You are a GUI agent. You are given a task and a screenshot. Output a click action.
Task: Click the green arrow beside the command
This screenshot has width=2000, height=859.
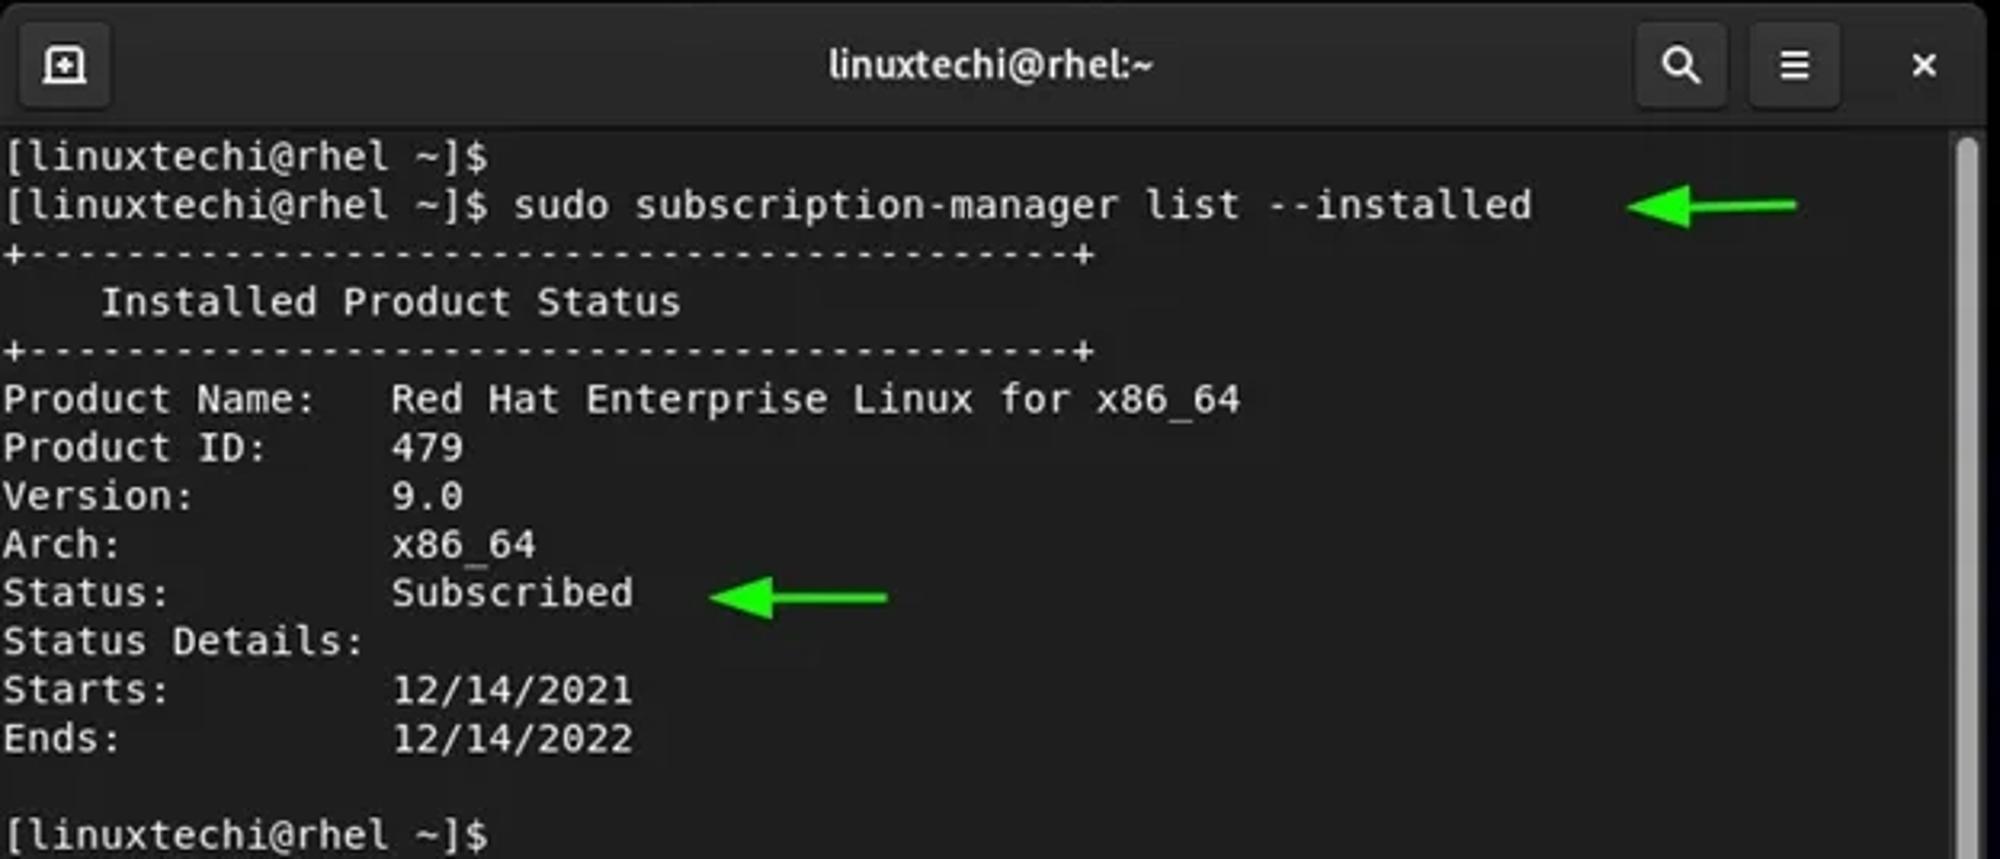(1712, 206)
